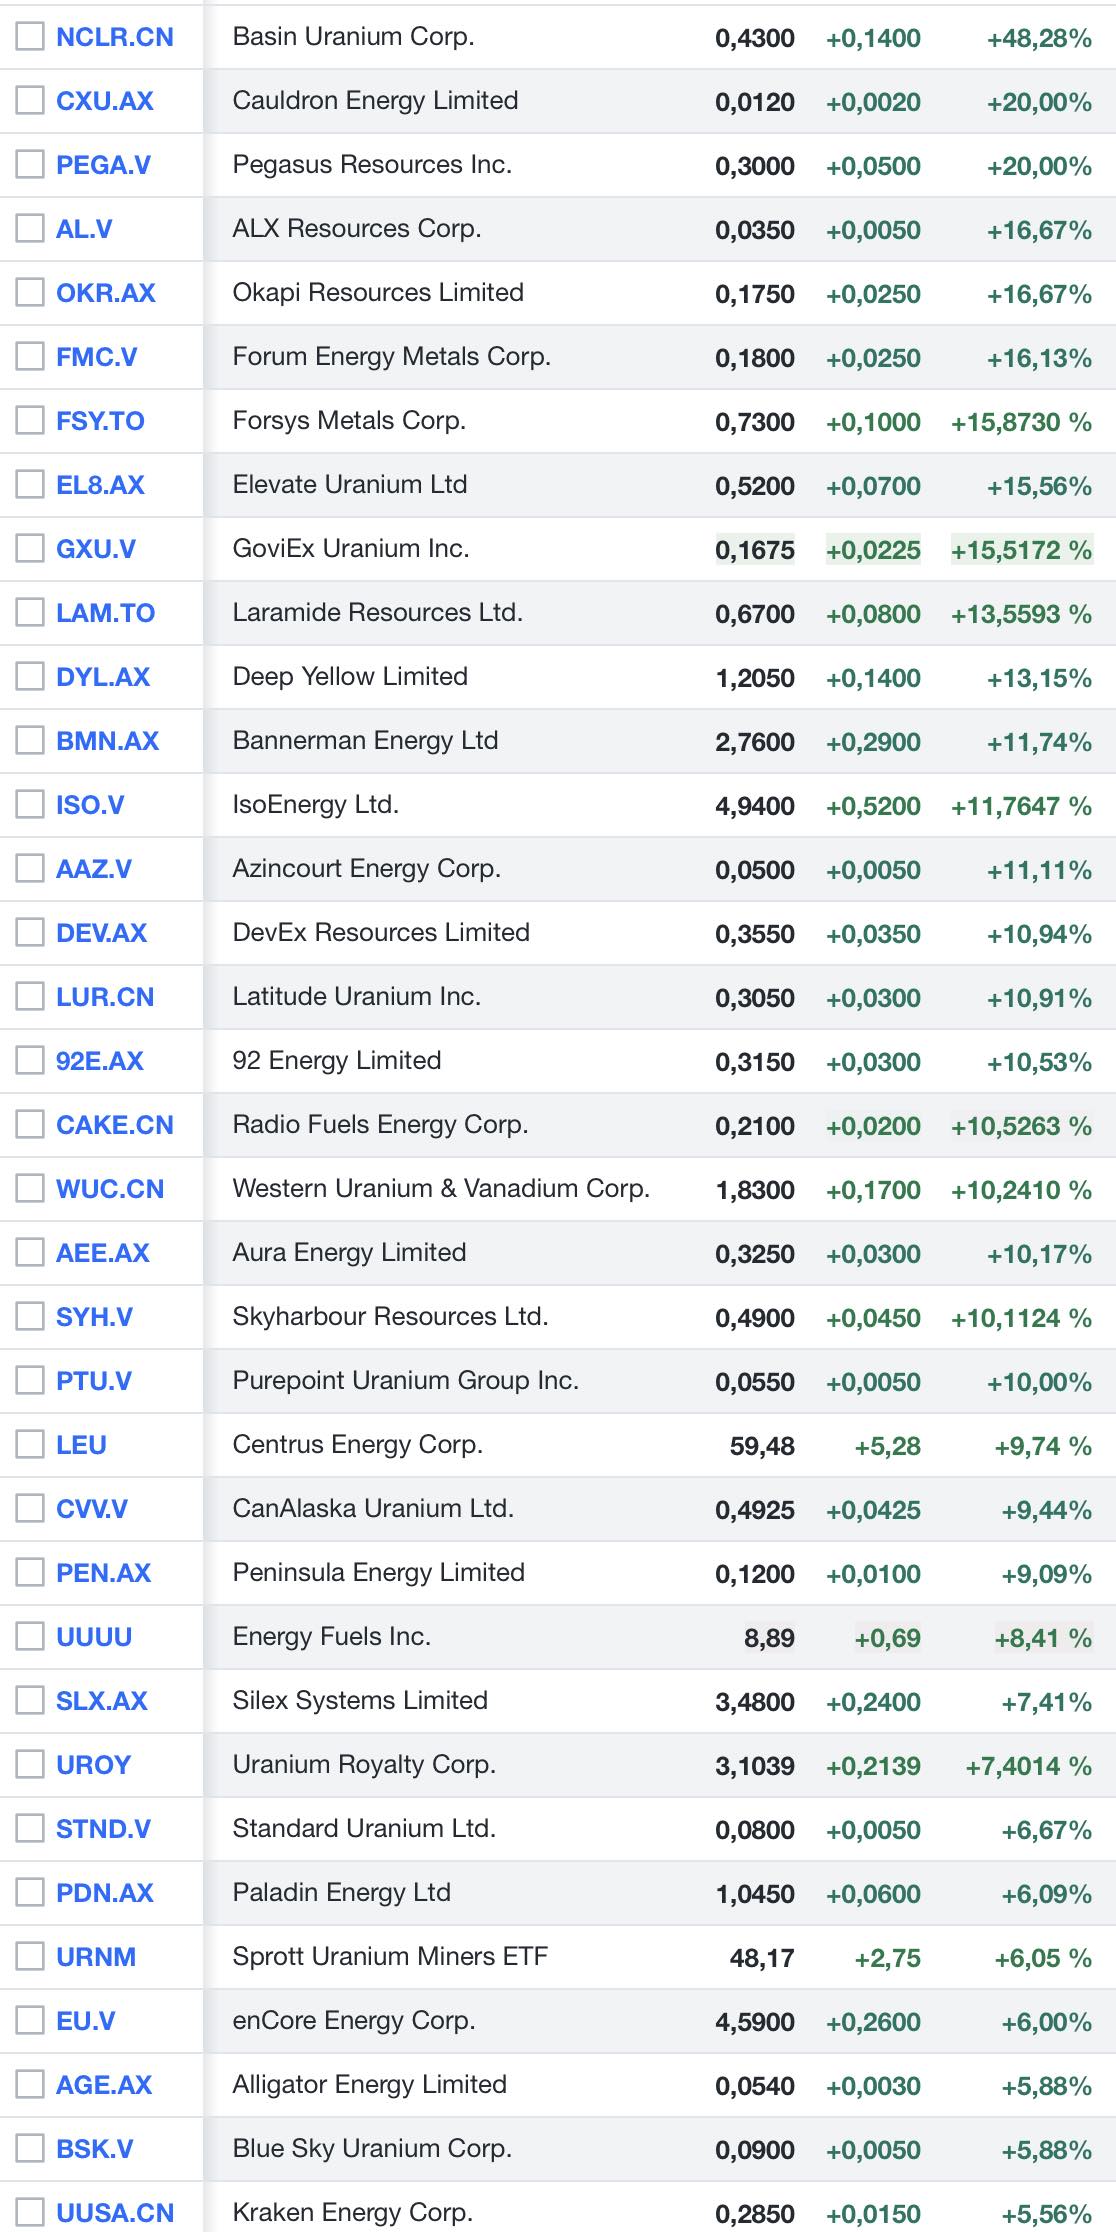Click the Sprott Uranium Miners ETF name
The height and width of the screenshot is (2232, 1116).
(390, 1956)
